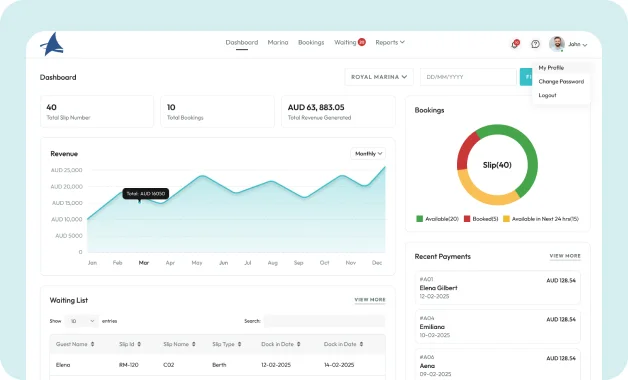The height and width of the screenshot is (380, 628).
Task: Click the teal filter button
Action: pyautogui.click(x=526, y=77)
